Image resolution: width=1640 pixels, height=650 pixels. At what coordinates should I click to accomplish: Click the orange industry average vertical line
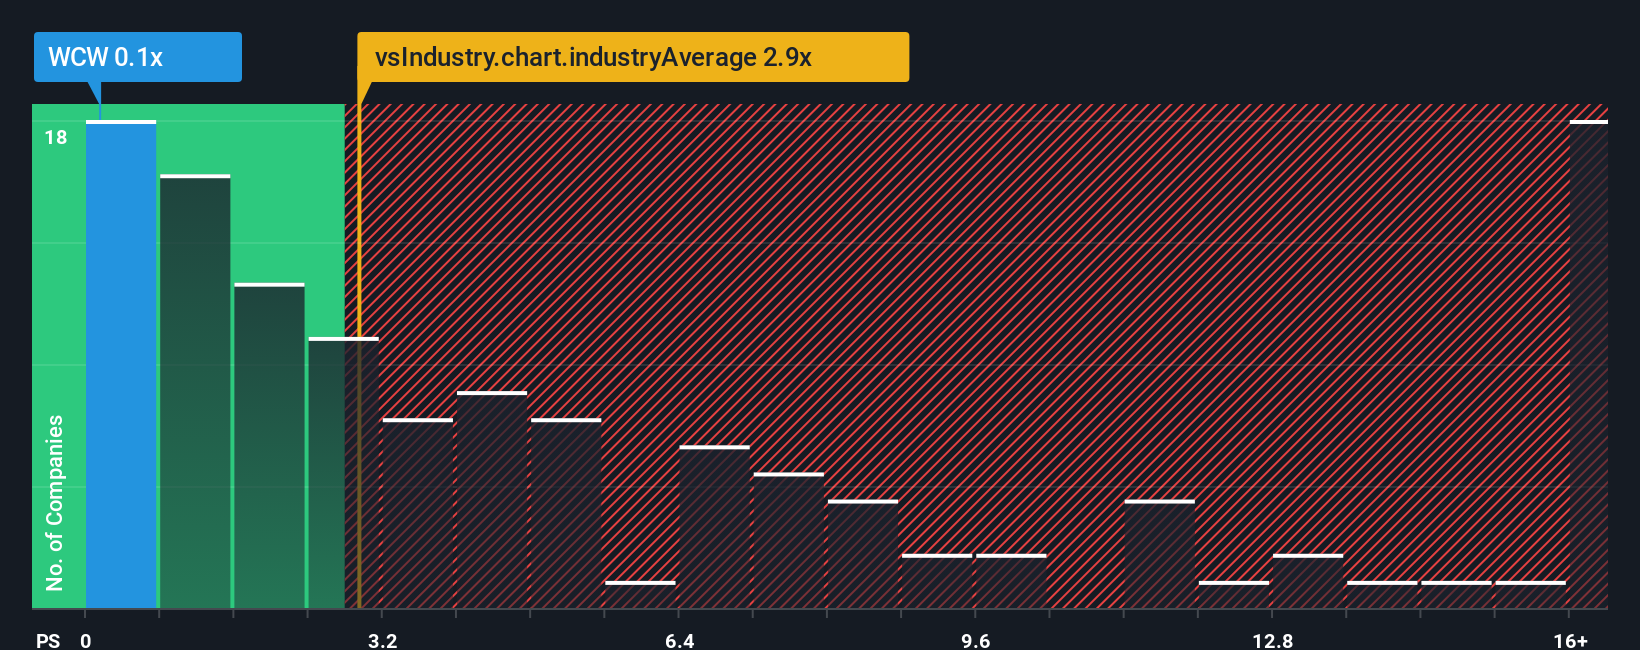pyautogui.click(x=358, y=356)
